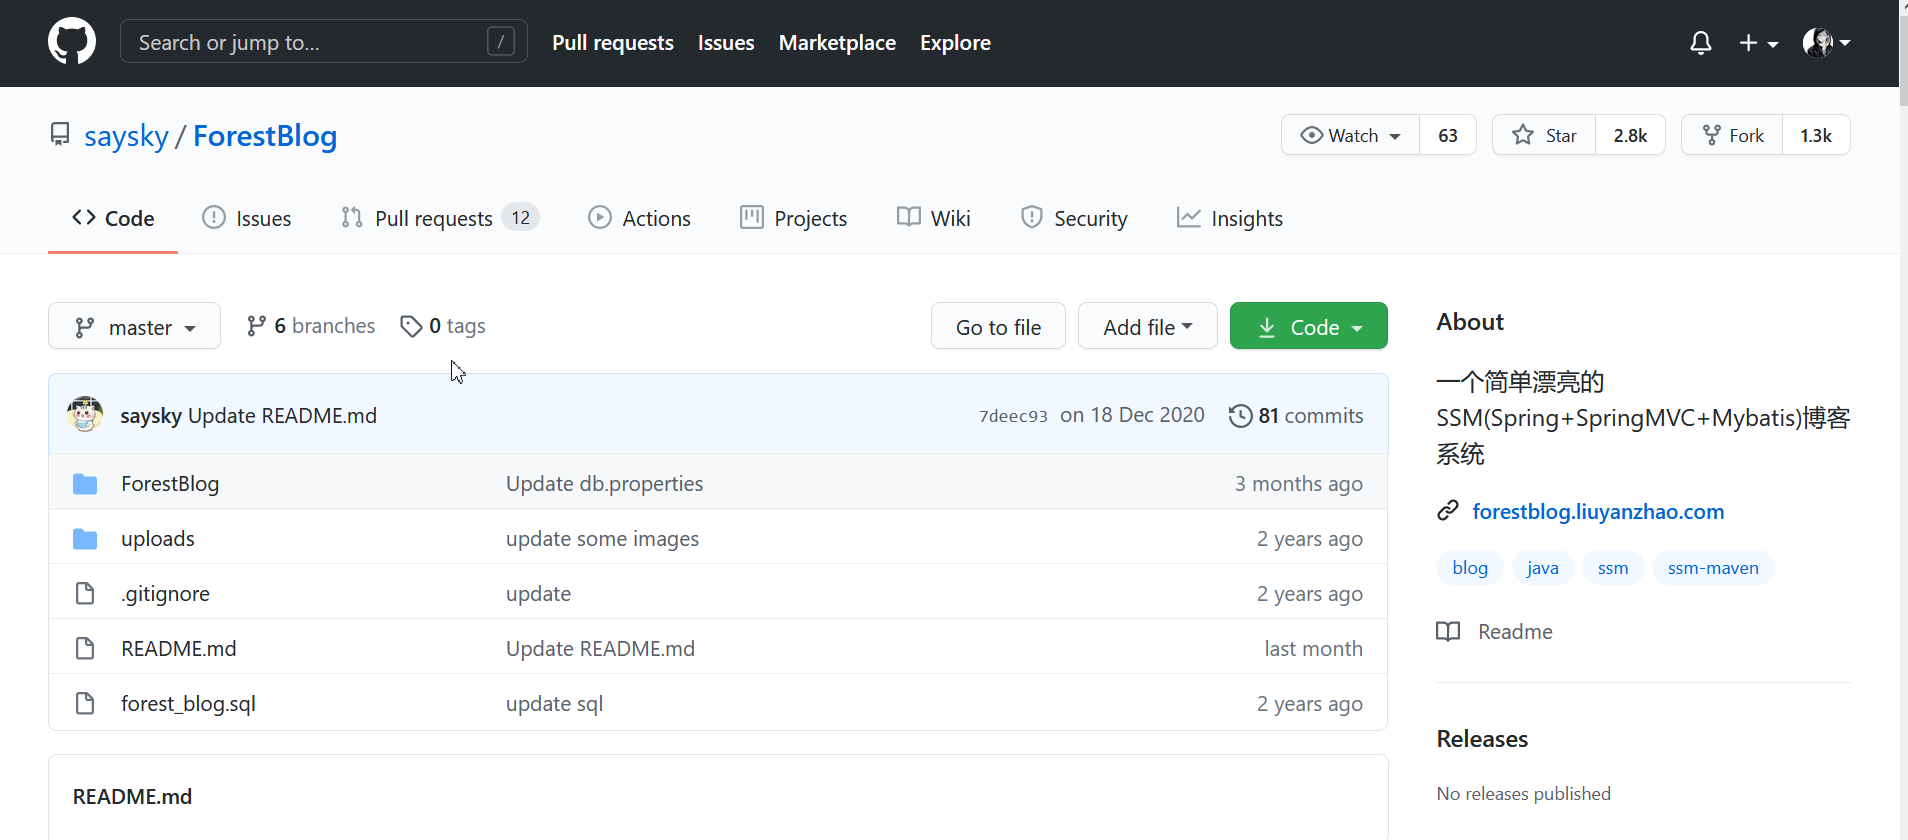Open Explore in the top navigation

tap(955, 43)
